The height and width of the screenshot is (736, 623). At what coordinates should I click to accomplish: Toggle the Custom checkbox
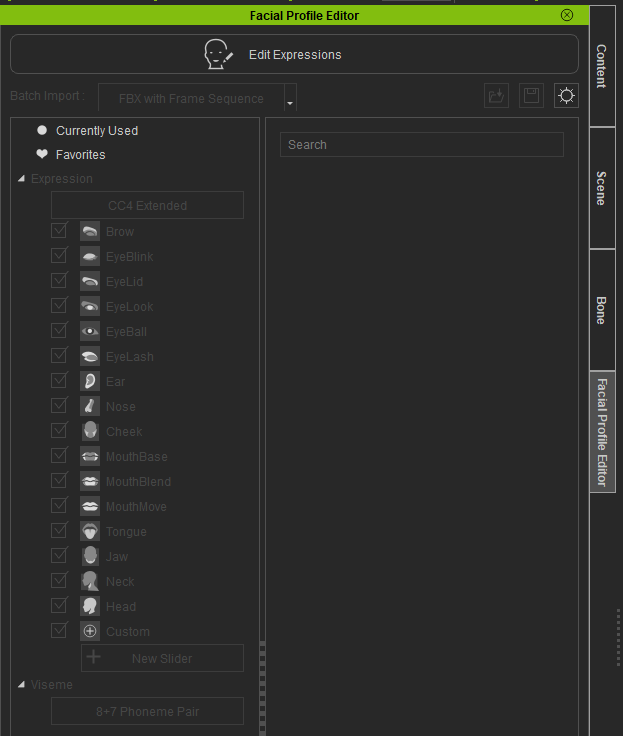(x=59, y=630)
